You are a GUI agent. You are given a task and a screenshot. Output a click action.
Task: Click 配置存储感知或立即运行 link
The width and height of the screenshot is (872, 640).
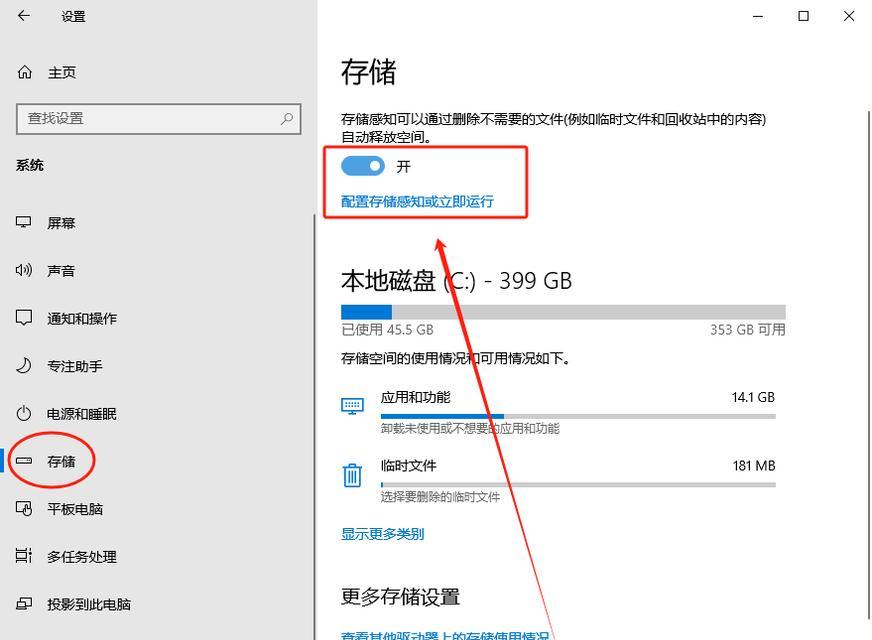click(417, 201)
